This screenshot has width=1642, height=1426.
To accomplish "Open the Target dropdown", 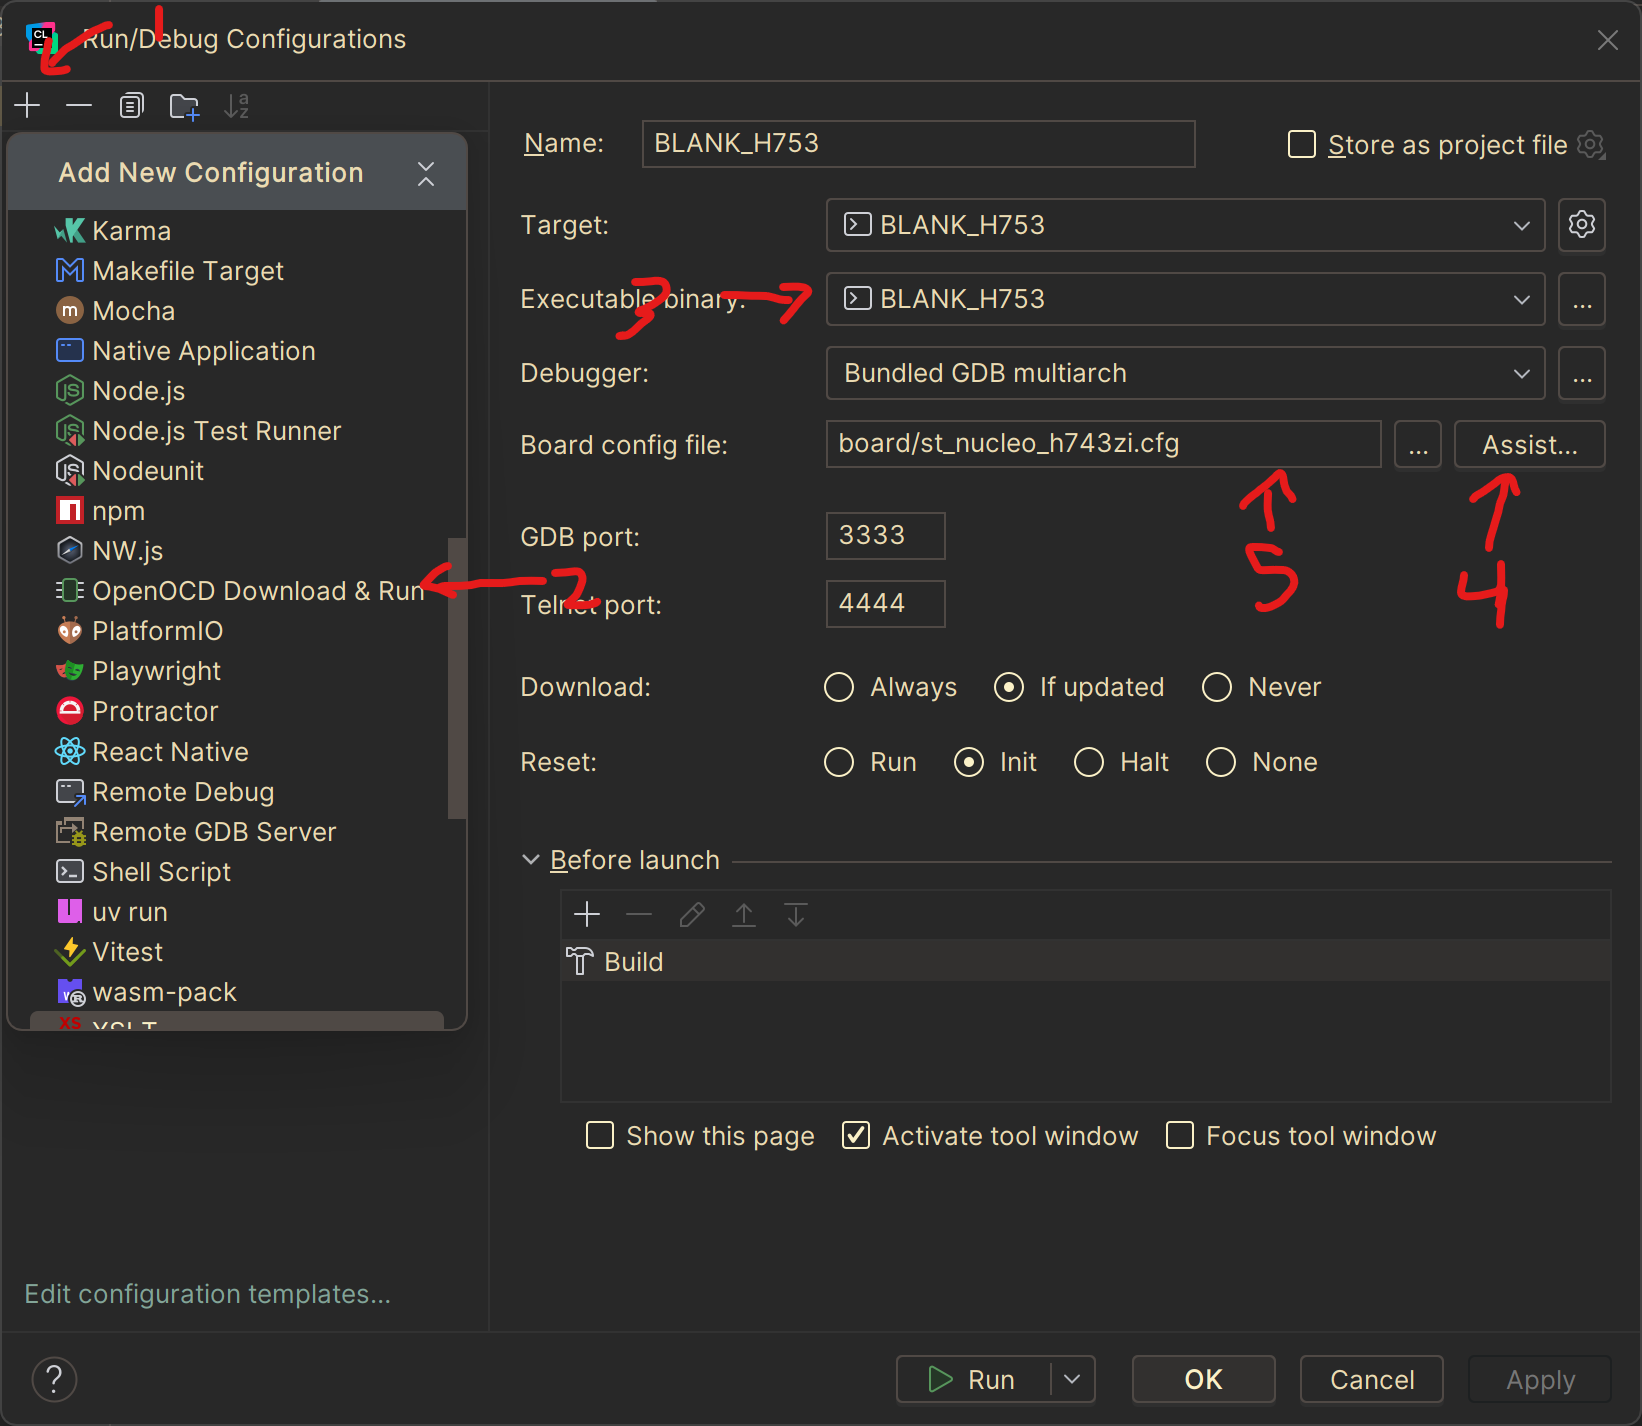I will pyautogui.click(x=1185, y=225).
